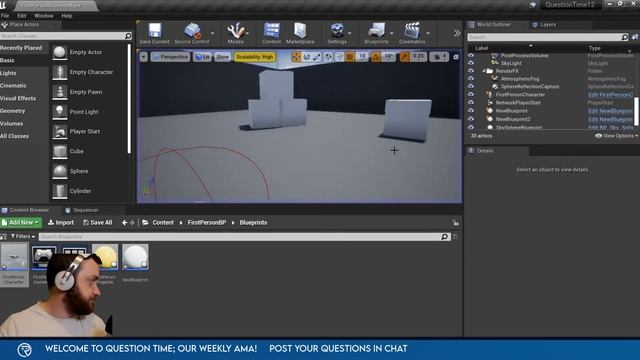Viewport: 640px width, 360px height.
Task: Open the Cinematics toolbar icon
Action: click(412, 33)
